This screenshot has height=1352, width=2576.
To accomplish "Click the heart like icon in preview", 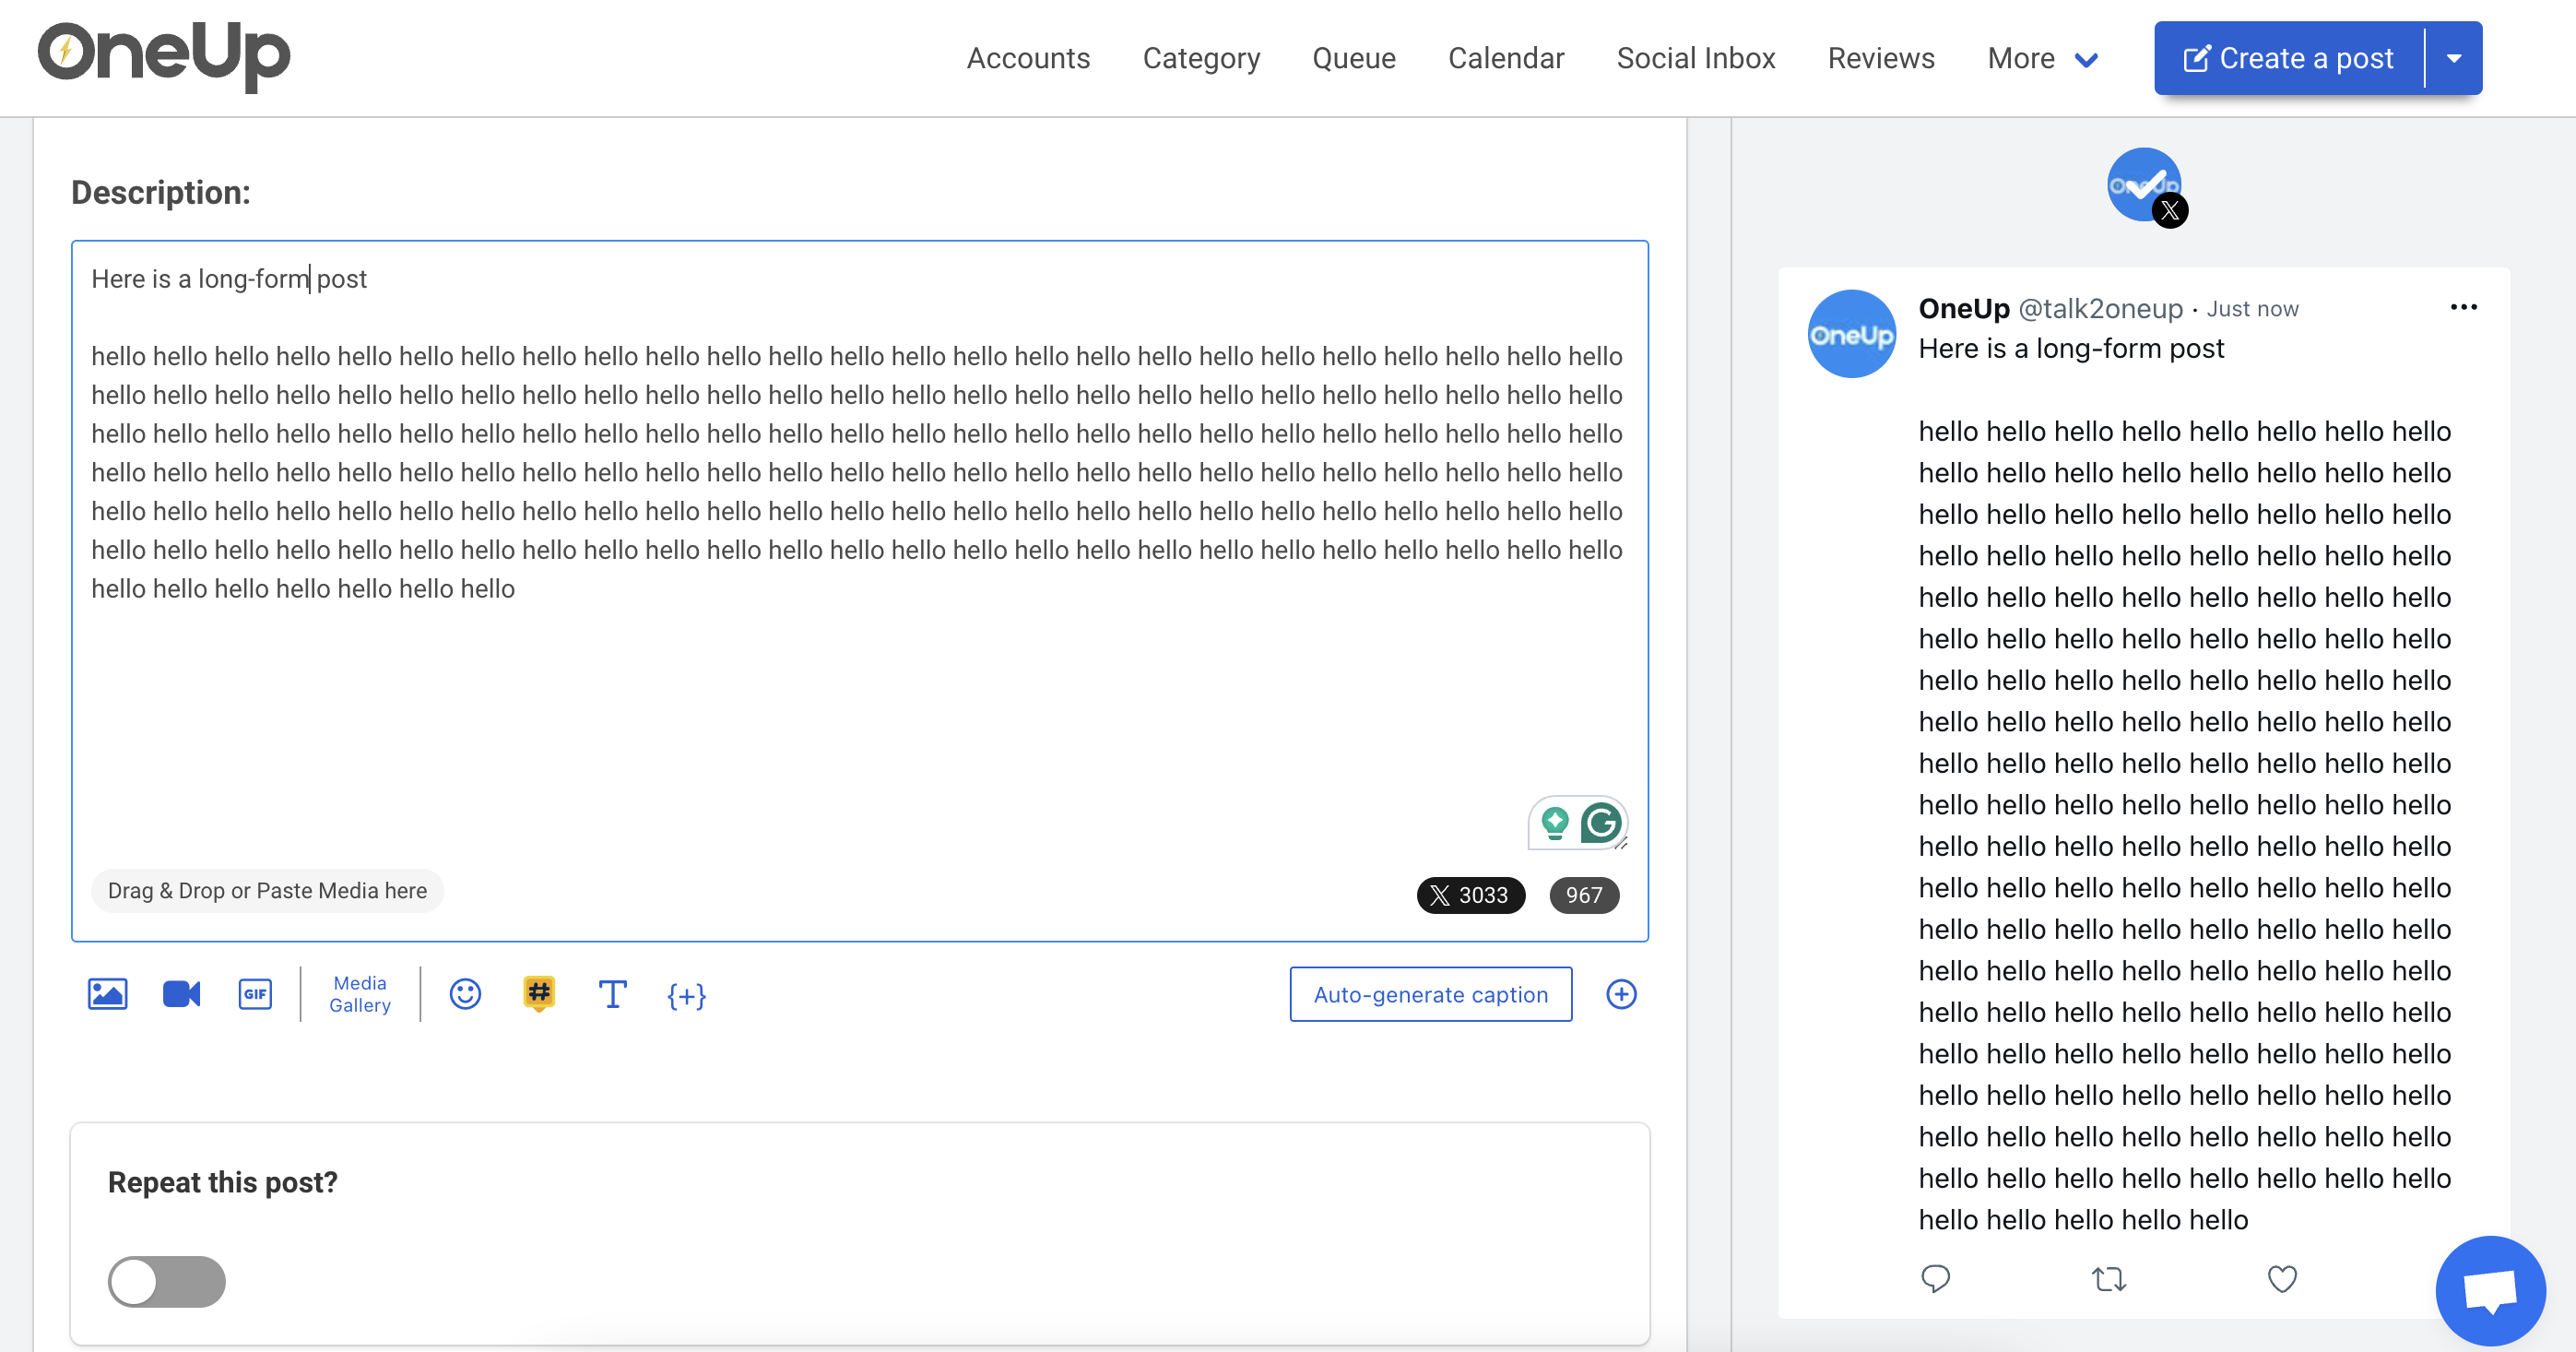I will (2281, 1278).
